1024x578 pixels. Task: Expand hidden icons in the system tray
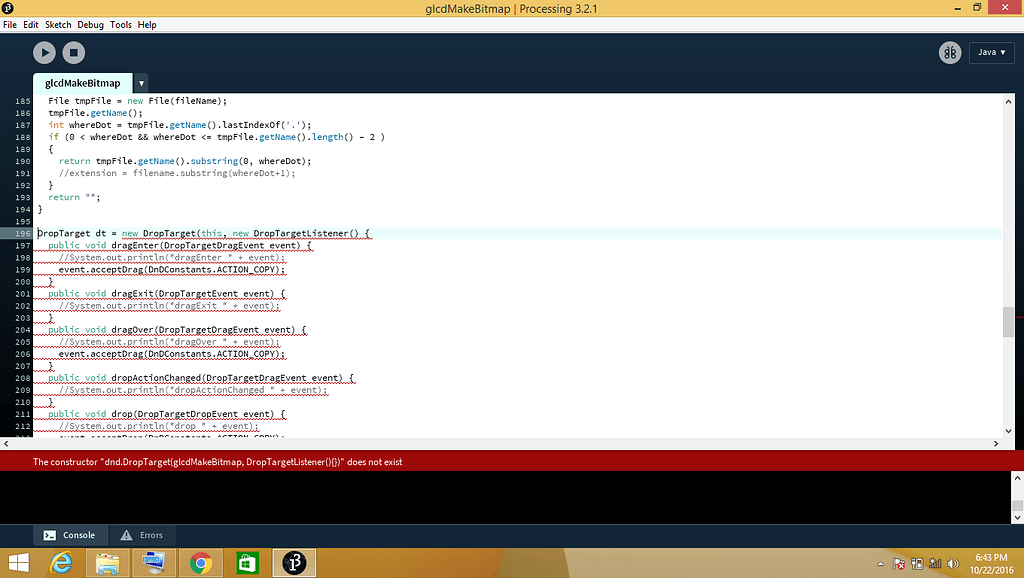click(880, 563)
